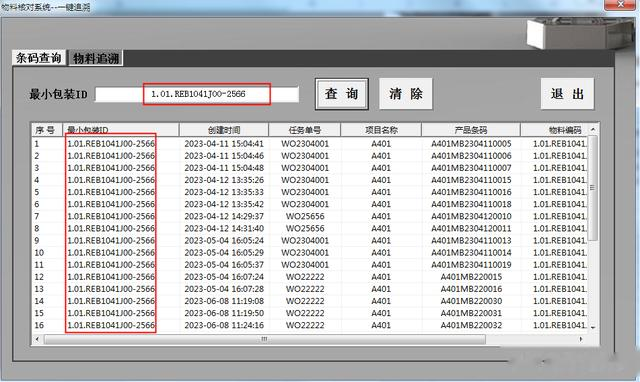Select cell 2023-04-12 13:35:33
640x382 pixels.
[x=224, y=192]
